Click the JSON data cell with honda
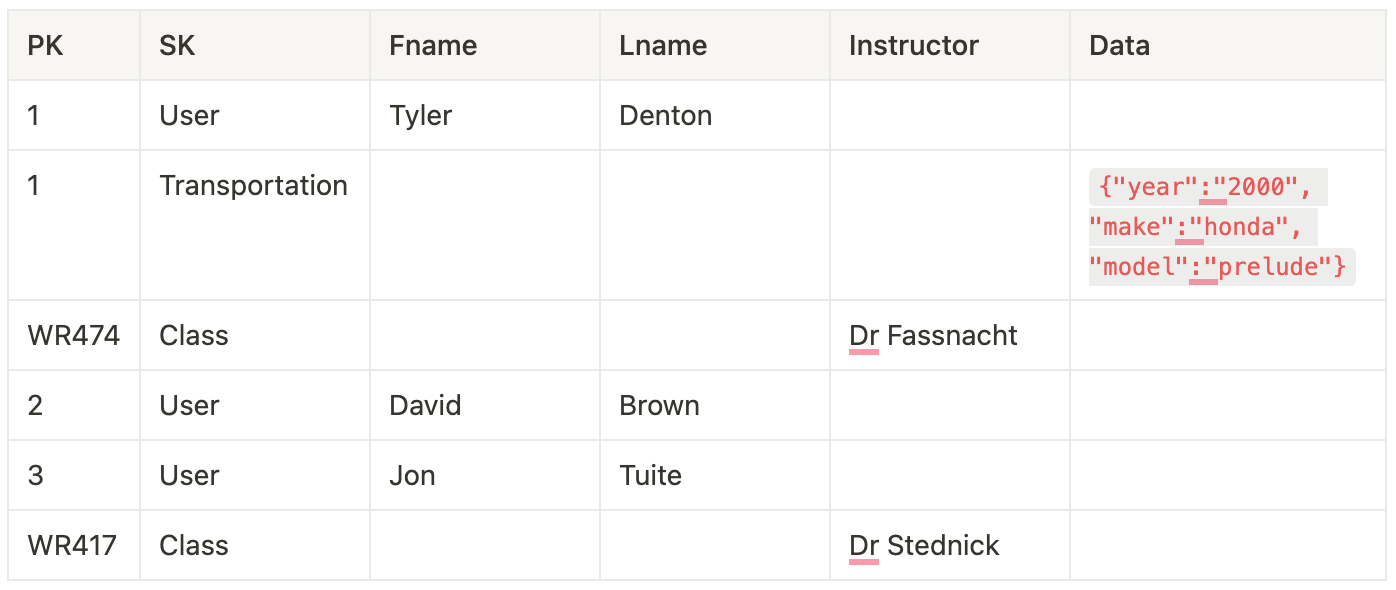The width and height of the screenshot is (1396, 590). pyautogui.click(x=1220, y=227)
